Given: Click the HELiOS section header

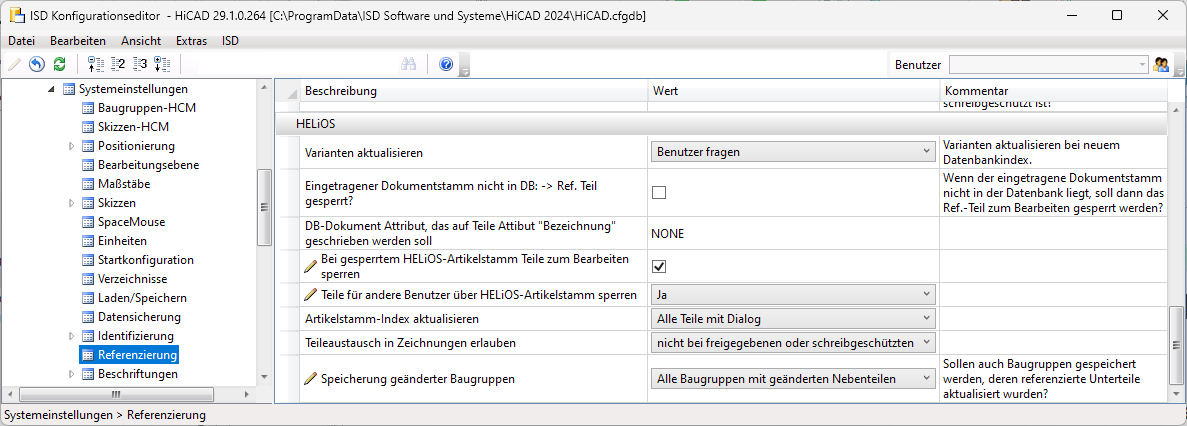Looking at the screenshot, I should (721, 123).
